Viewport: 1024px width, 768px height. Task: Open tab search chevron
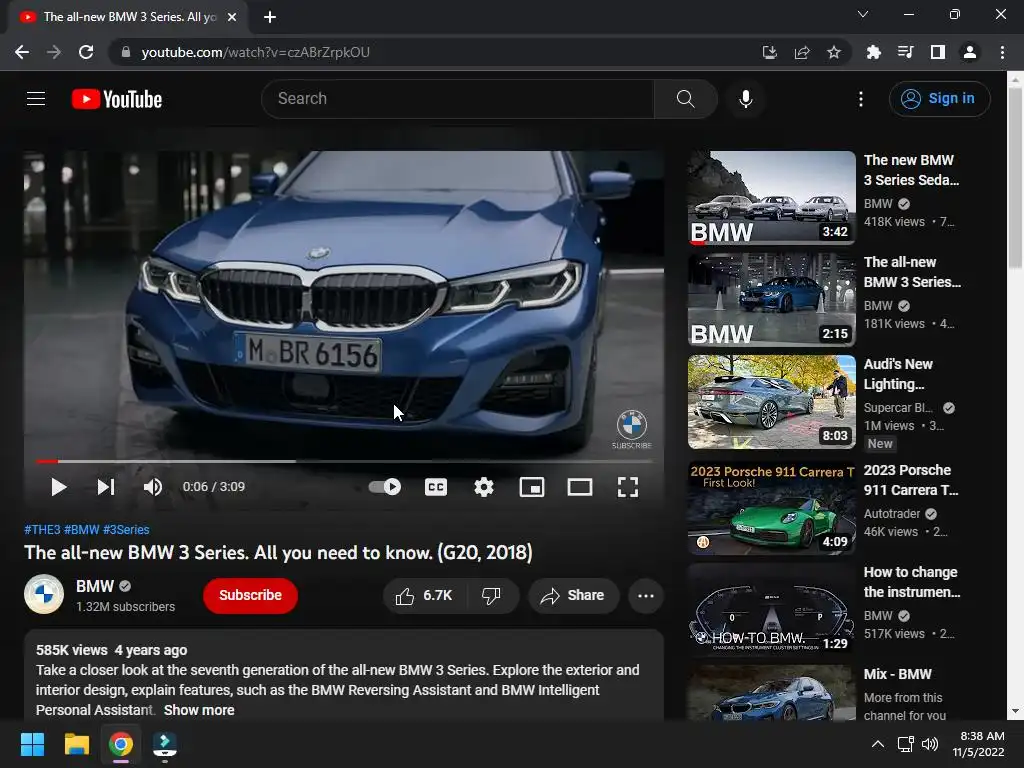click(x=863, y=14)
